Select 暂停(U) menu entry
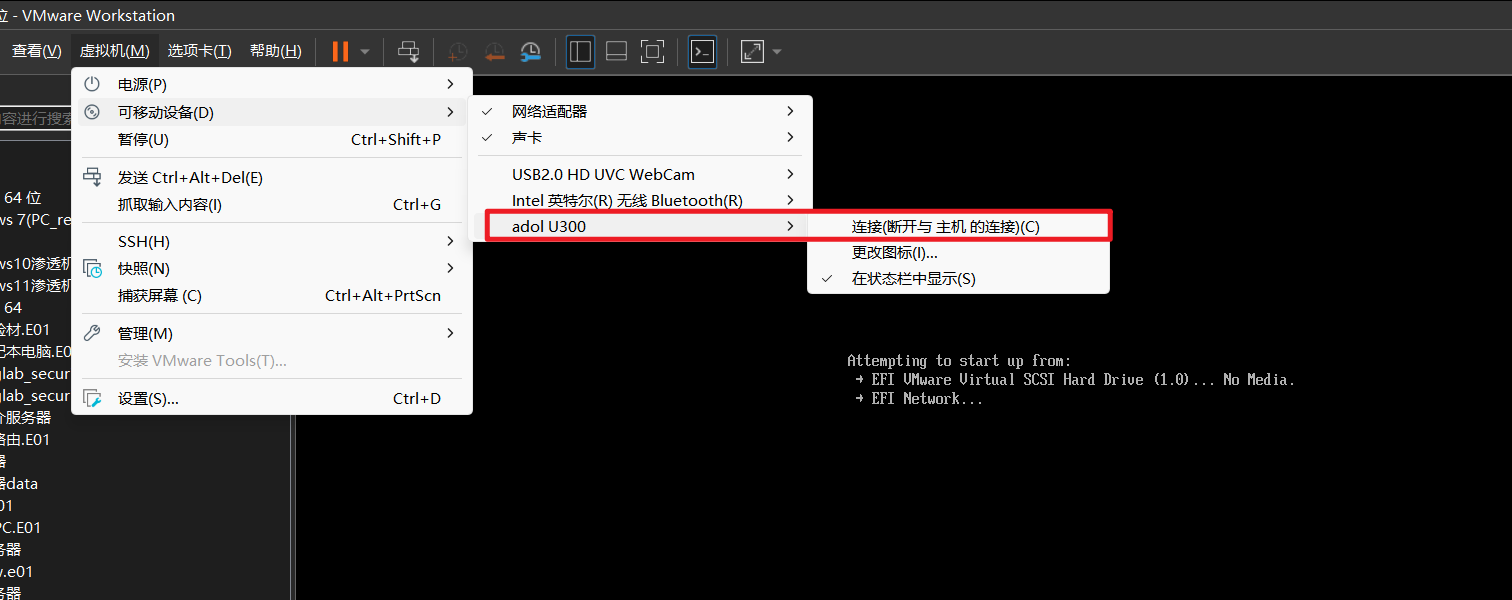 pos(272,140)
